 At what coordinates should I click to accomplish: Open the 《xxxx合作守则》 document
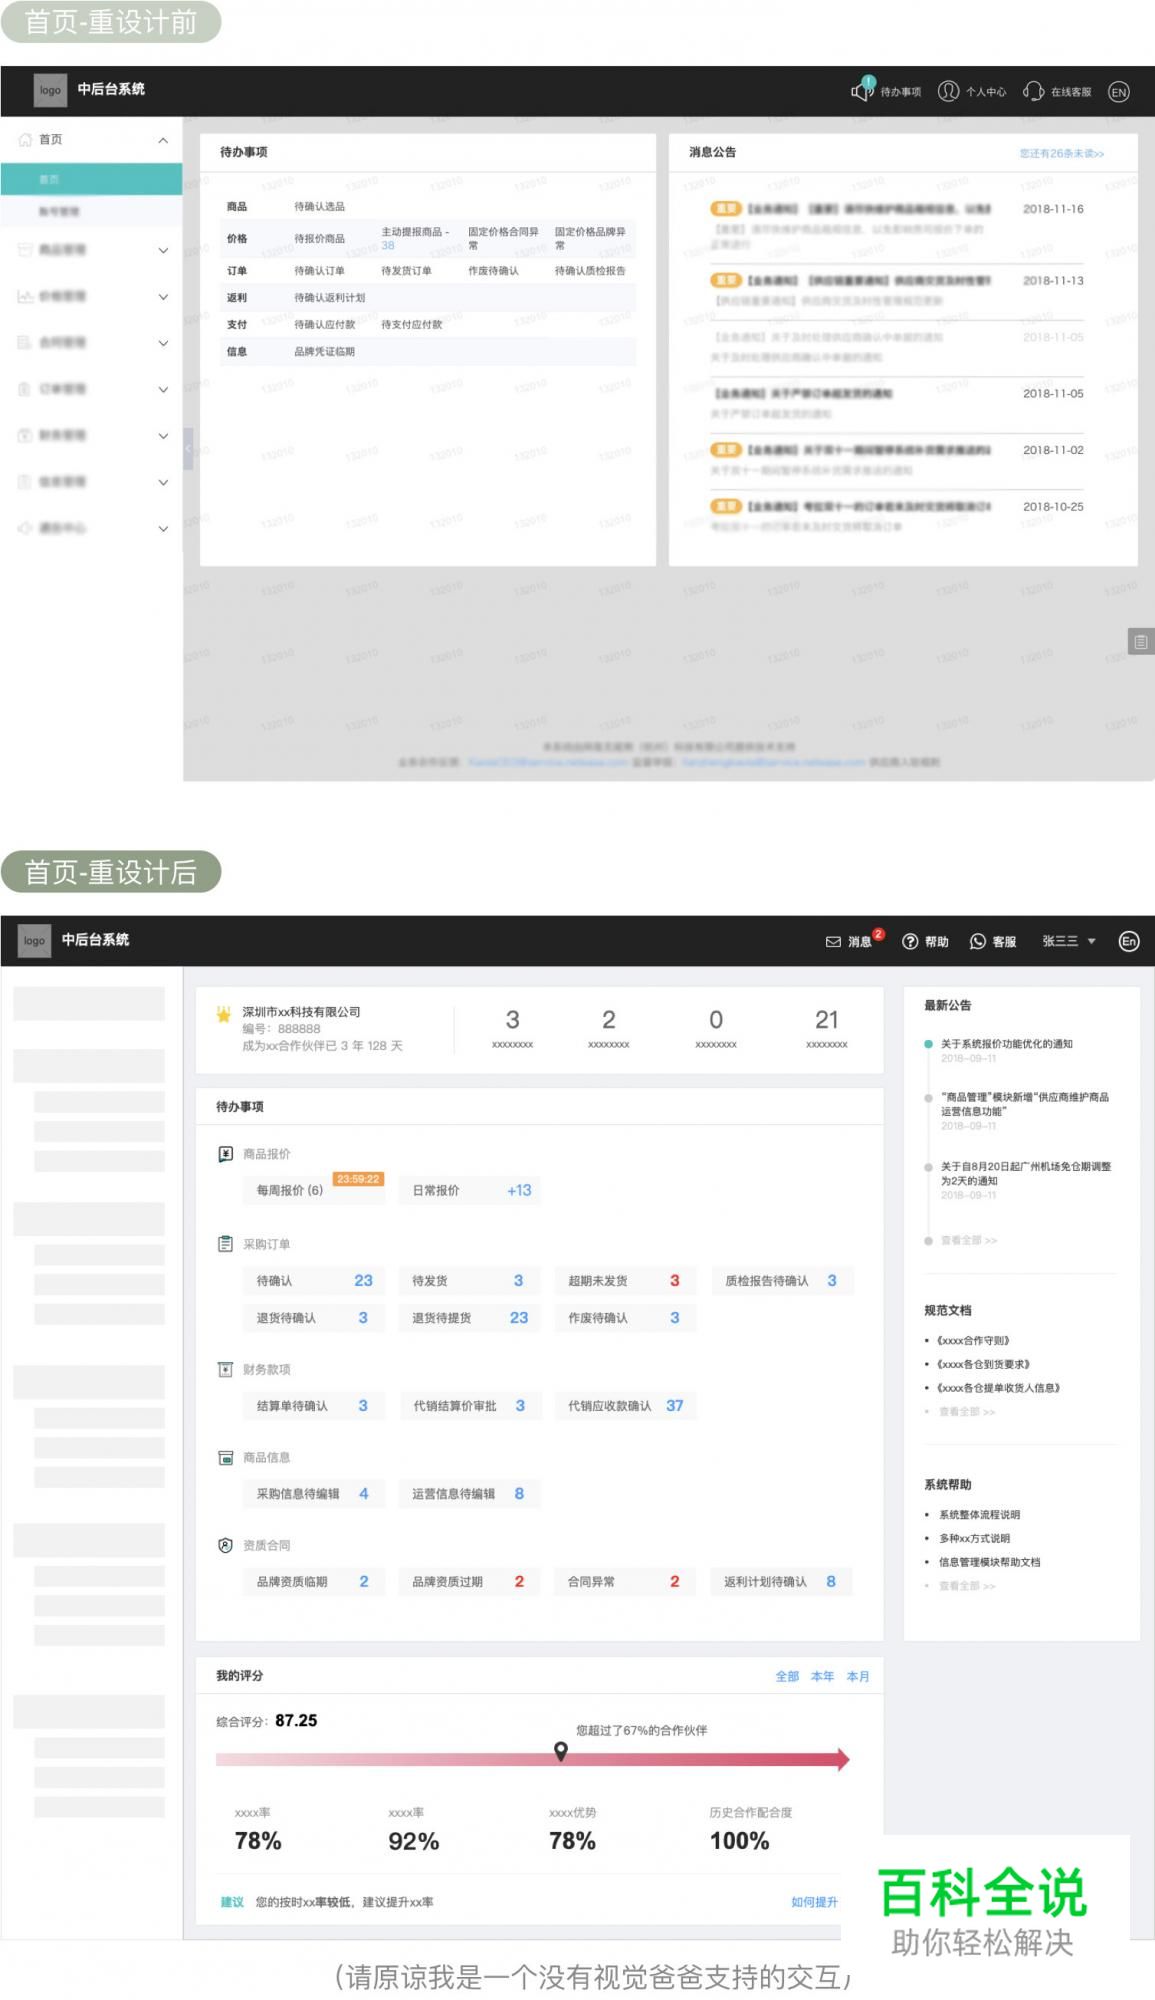[x=973, y=1340]
